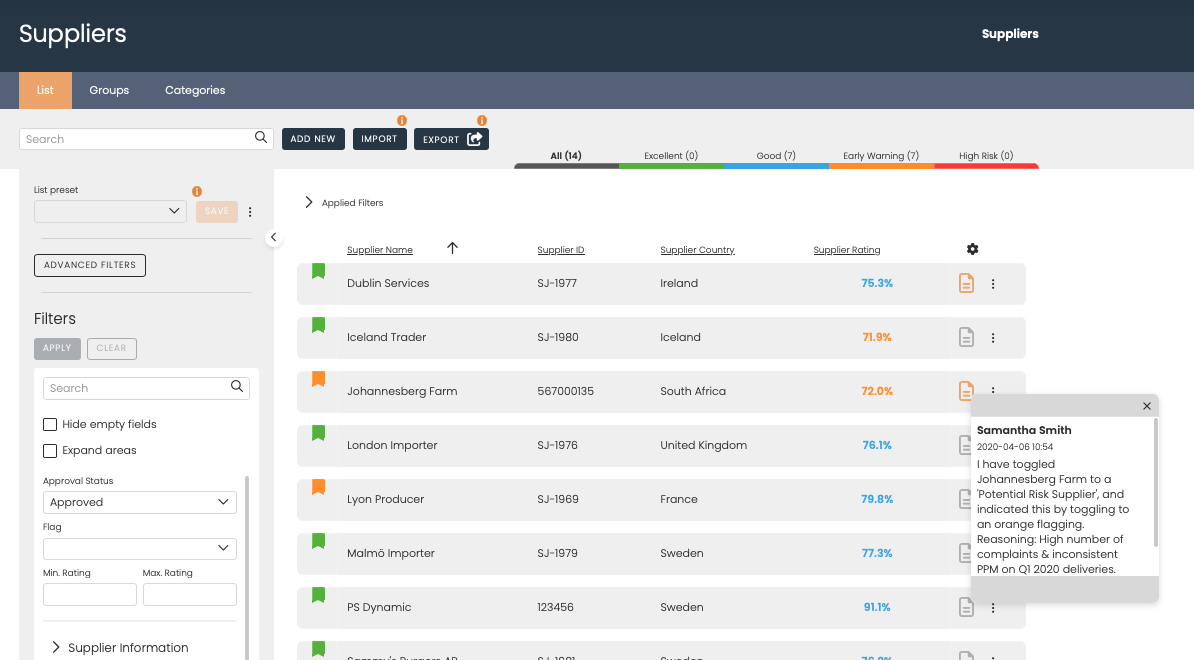Click the search magnifier icon in top search bar
The width and height of the screenshot is (1194, 660).
pos(260,138)
